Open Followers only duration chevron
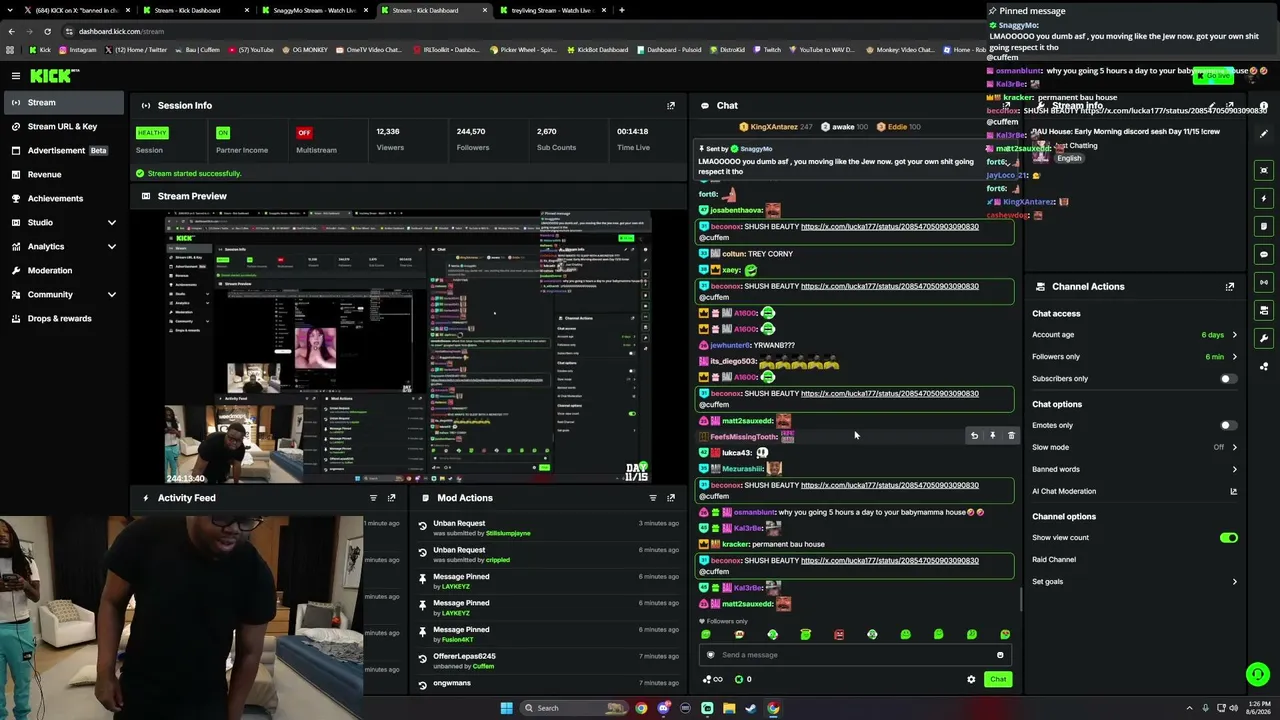The height and width of the screenshot is (720, 1280). [1234, 357]
